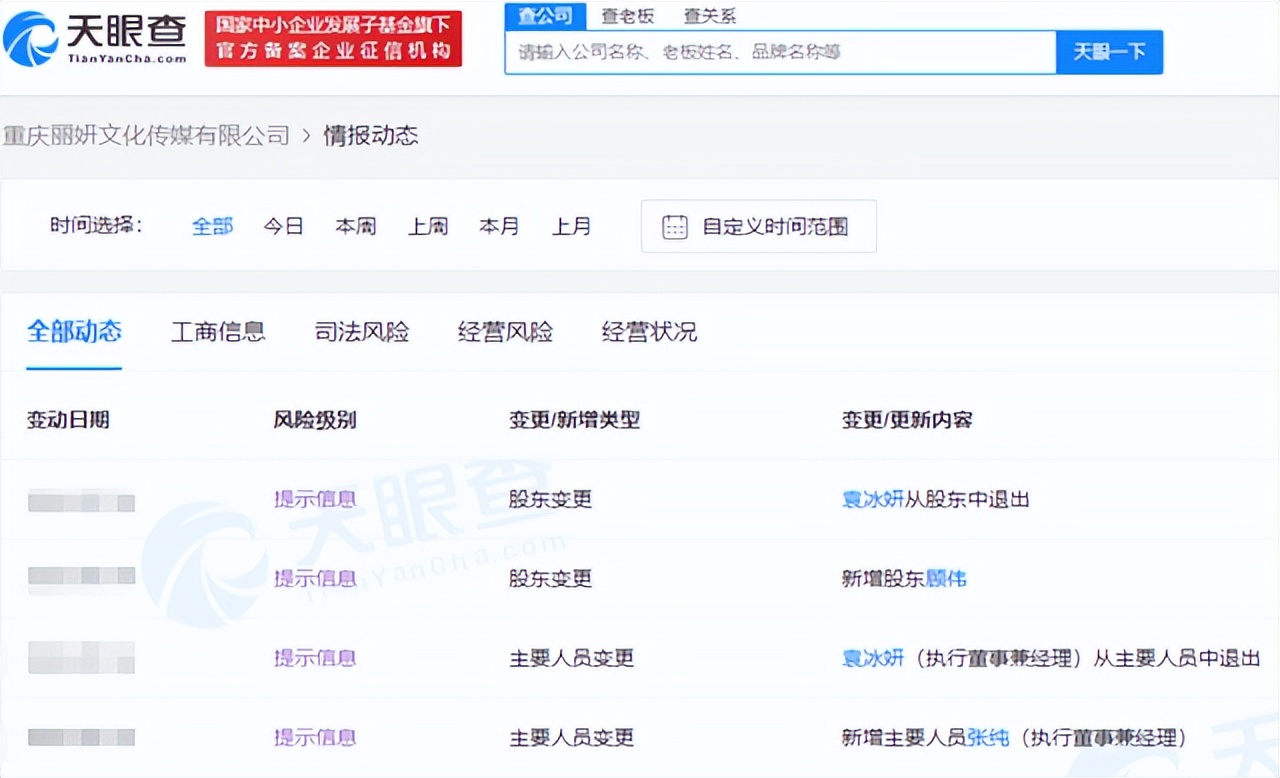Select the 全部动态 tab
This screenshot has height=778, width=1280.
click(x=74, y=332)
